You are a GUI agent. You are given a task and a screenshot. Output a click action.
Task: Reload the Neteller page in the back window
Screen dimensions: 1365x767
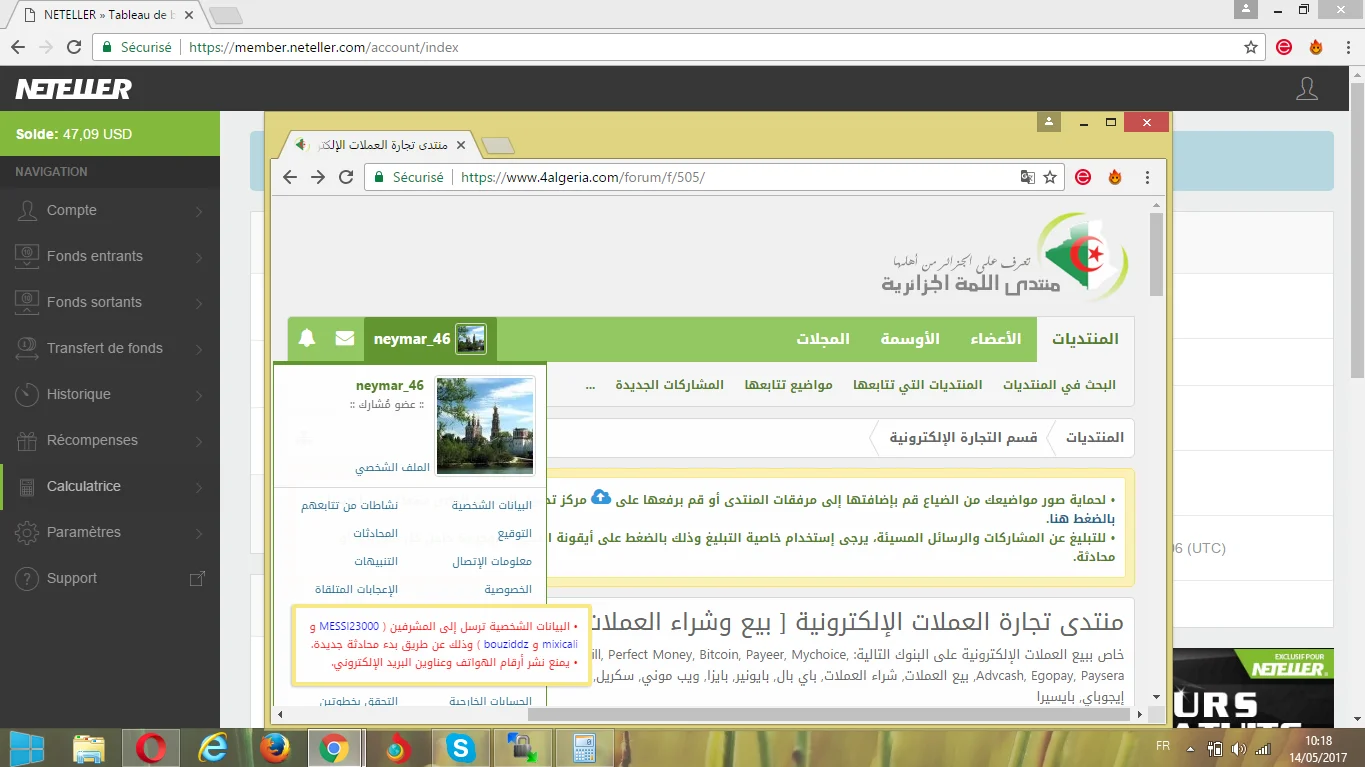point(74,47)
